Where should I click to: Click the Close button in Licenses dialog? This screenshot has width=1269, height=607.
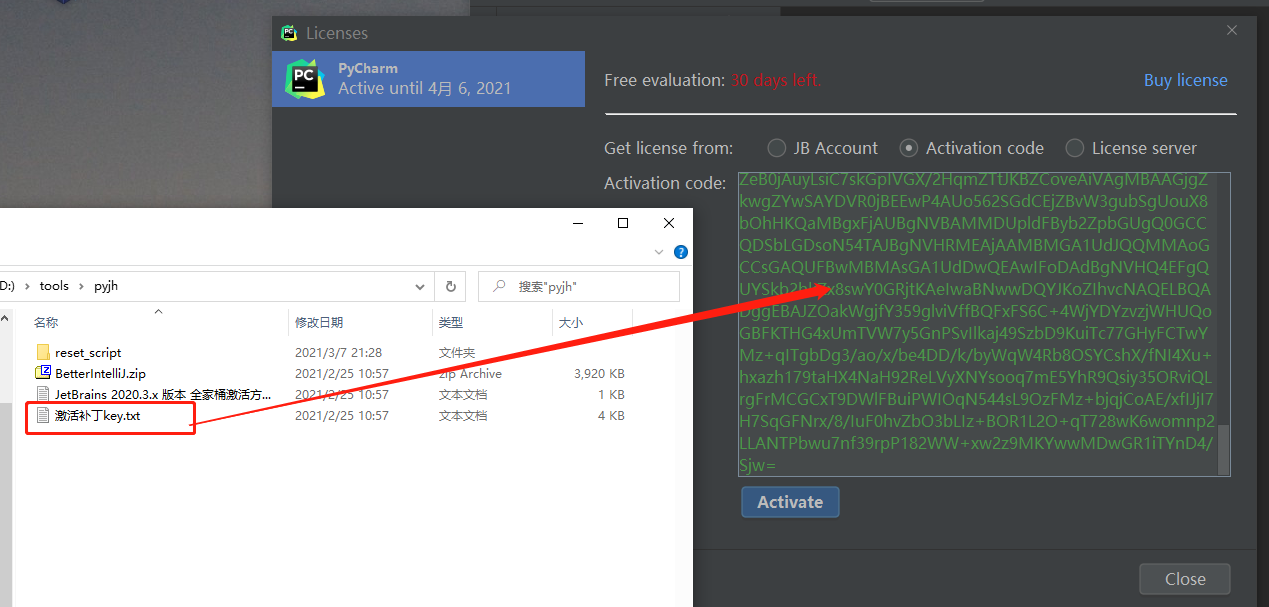[x=1185, y=579]
